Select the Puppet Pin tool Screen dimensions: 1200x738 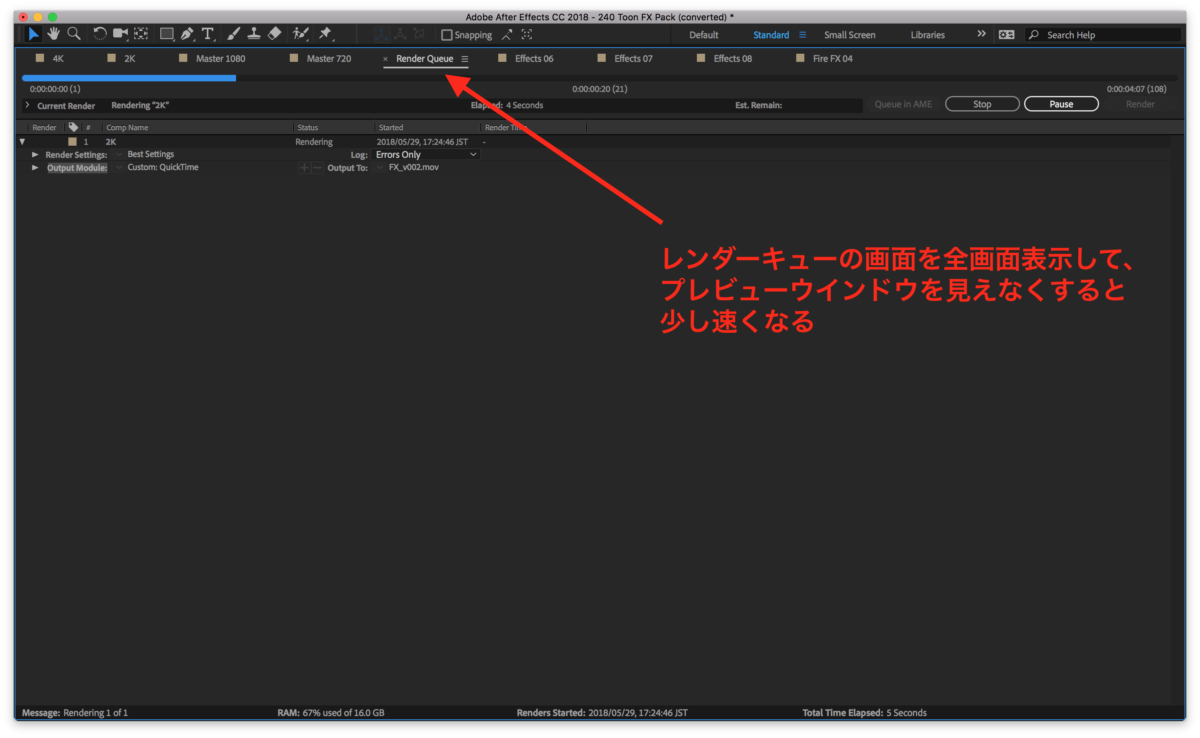[x=325, y=34]
